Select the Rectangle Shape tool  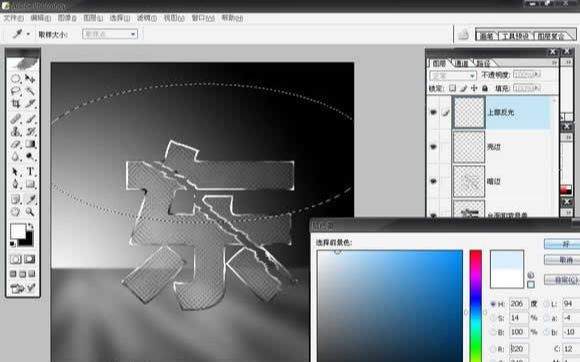click(x=30, y=184)
